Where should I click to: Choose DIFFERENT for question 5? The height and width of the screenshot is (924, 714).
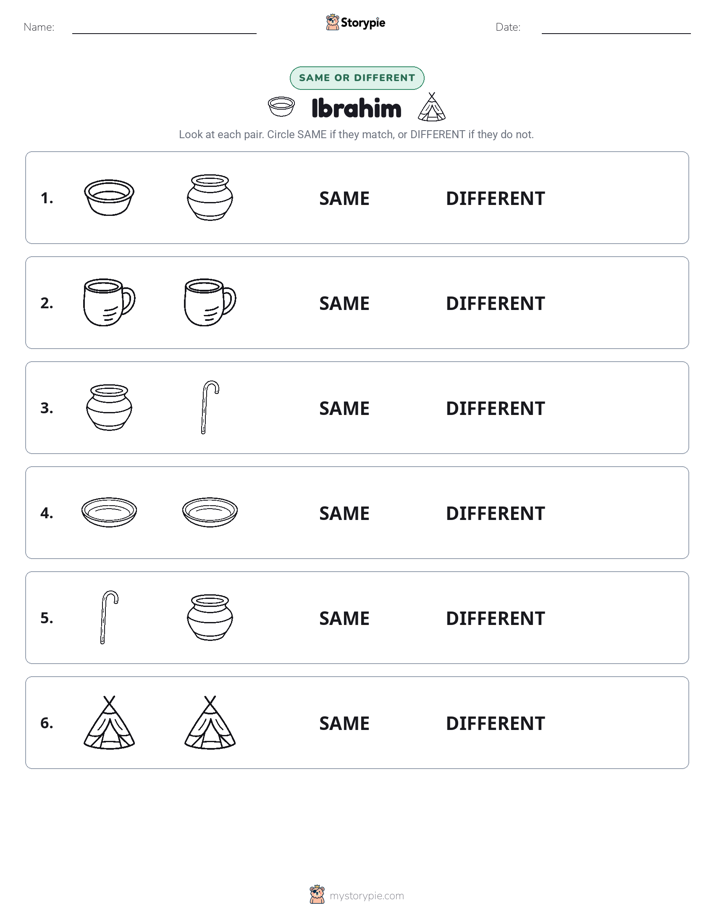495,618
